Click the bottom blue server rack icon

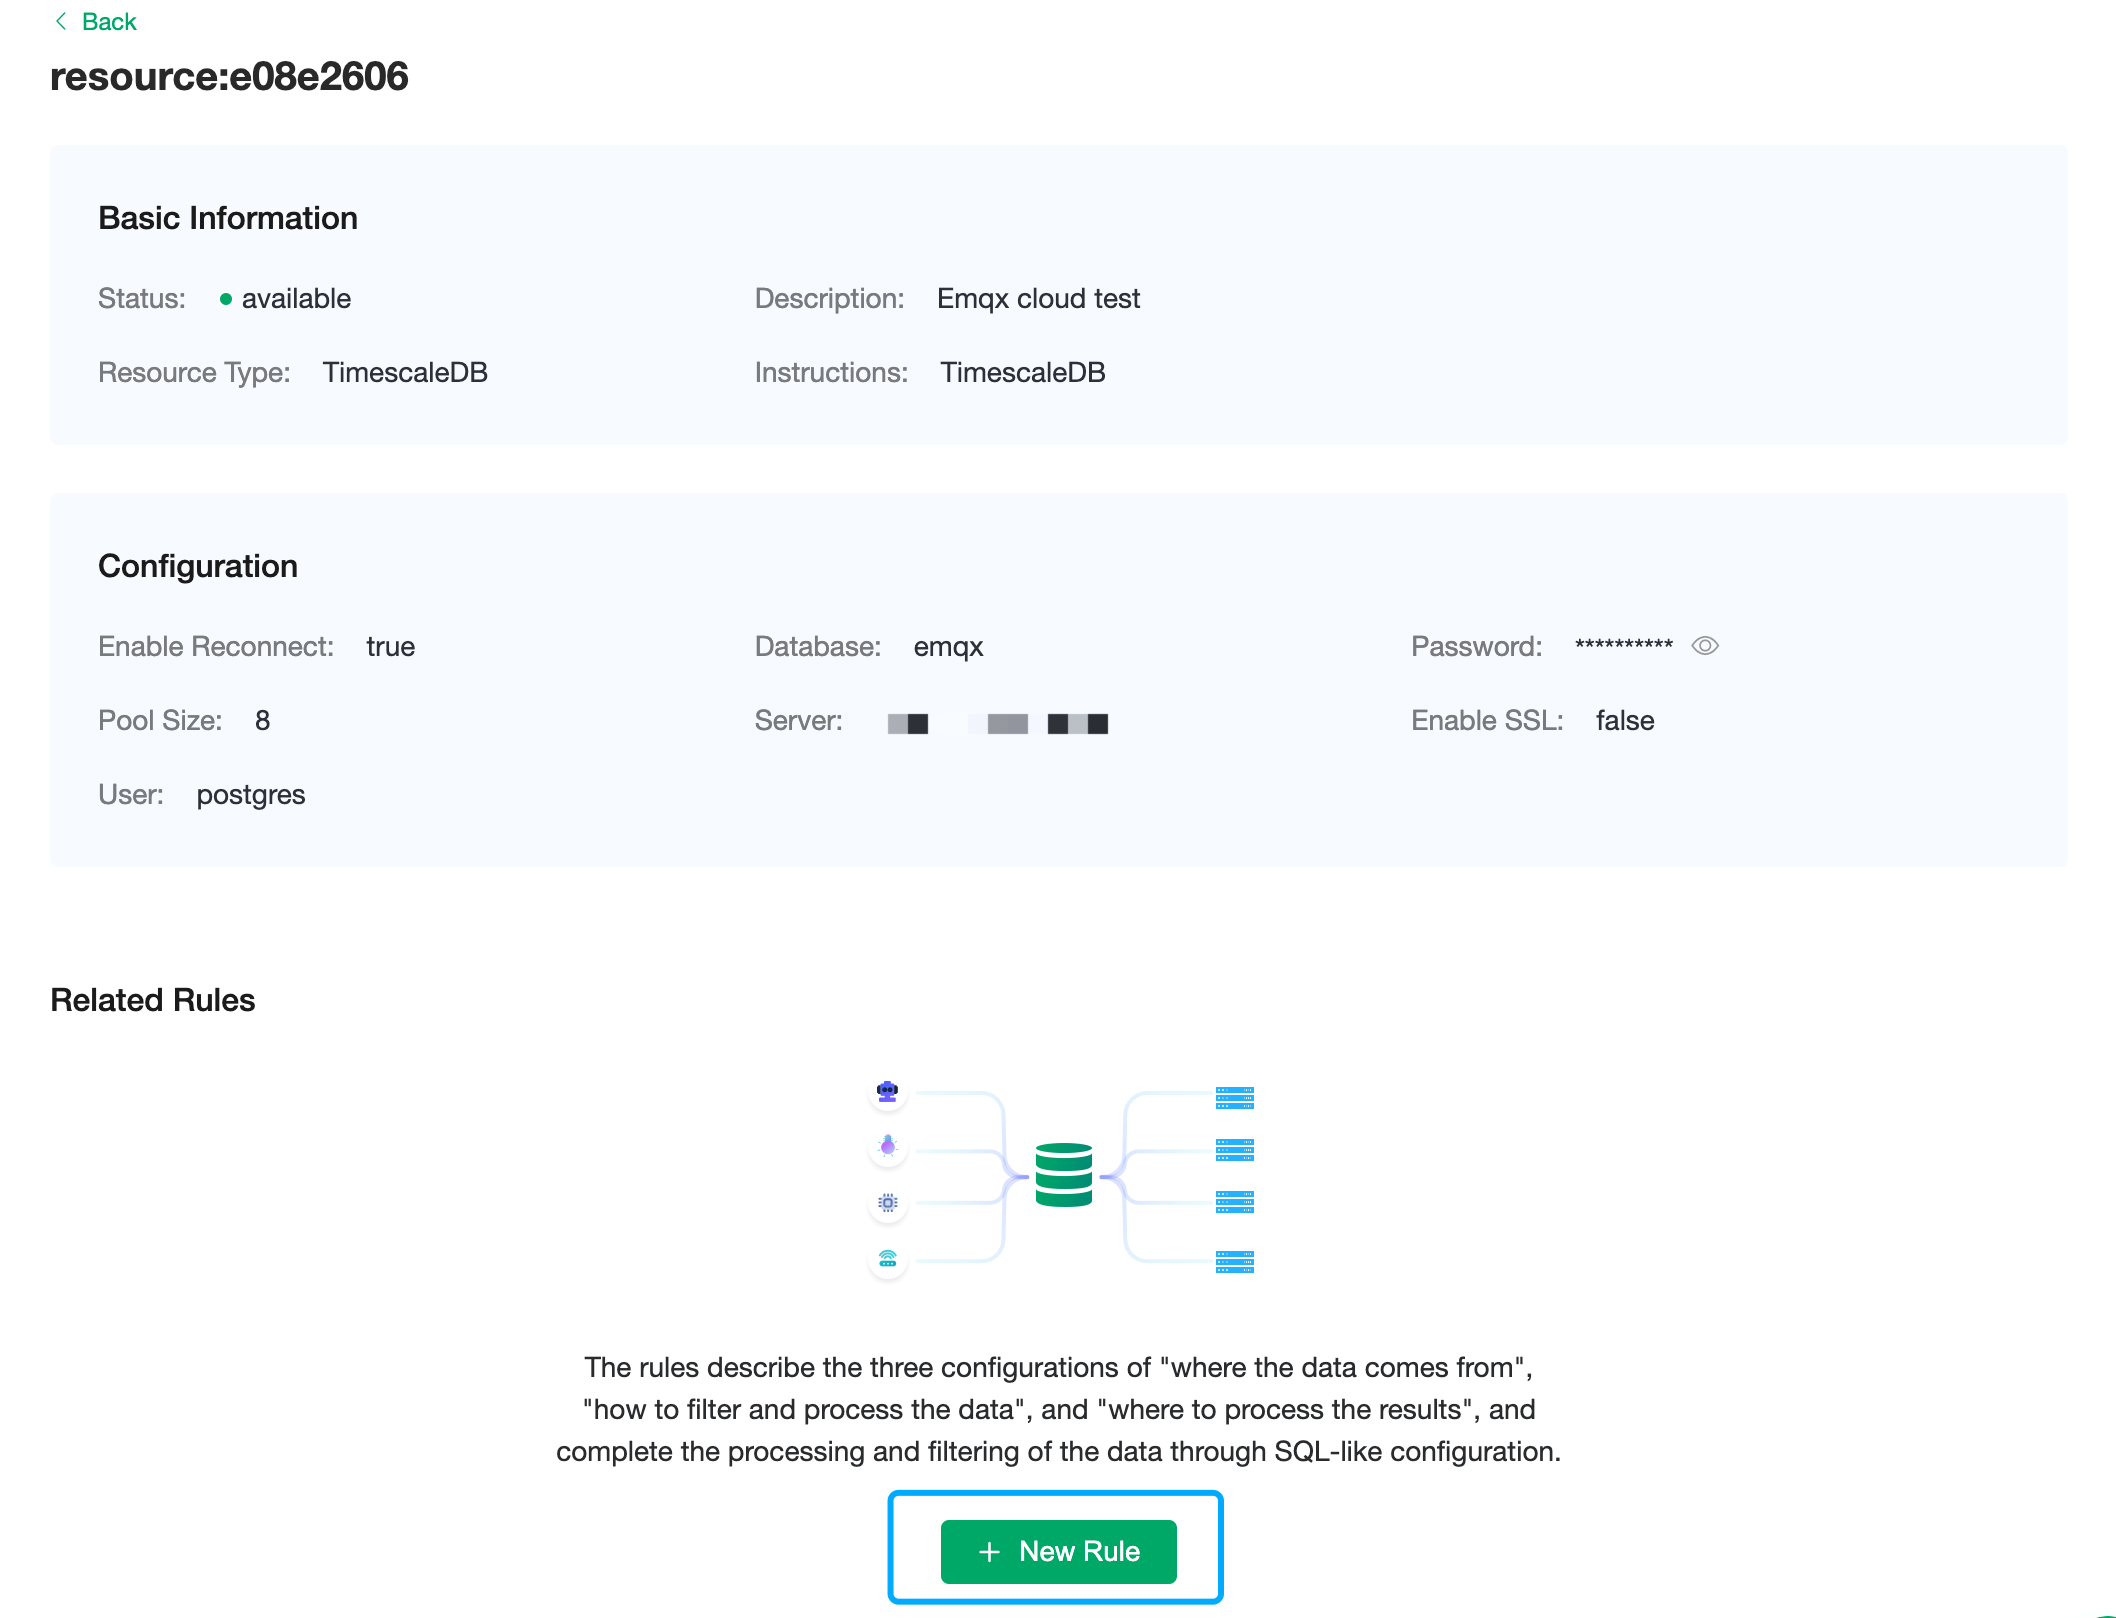coord(1234,1261)
